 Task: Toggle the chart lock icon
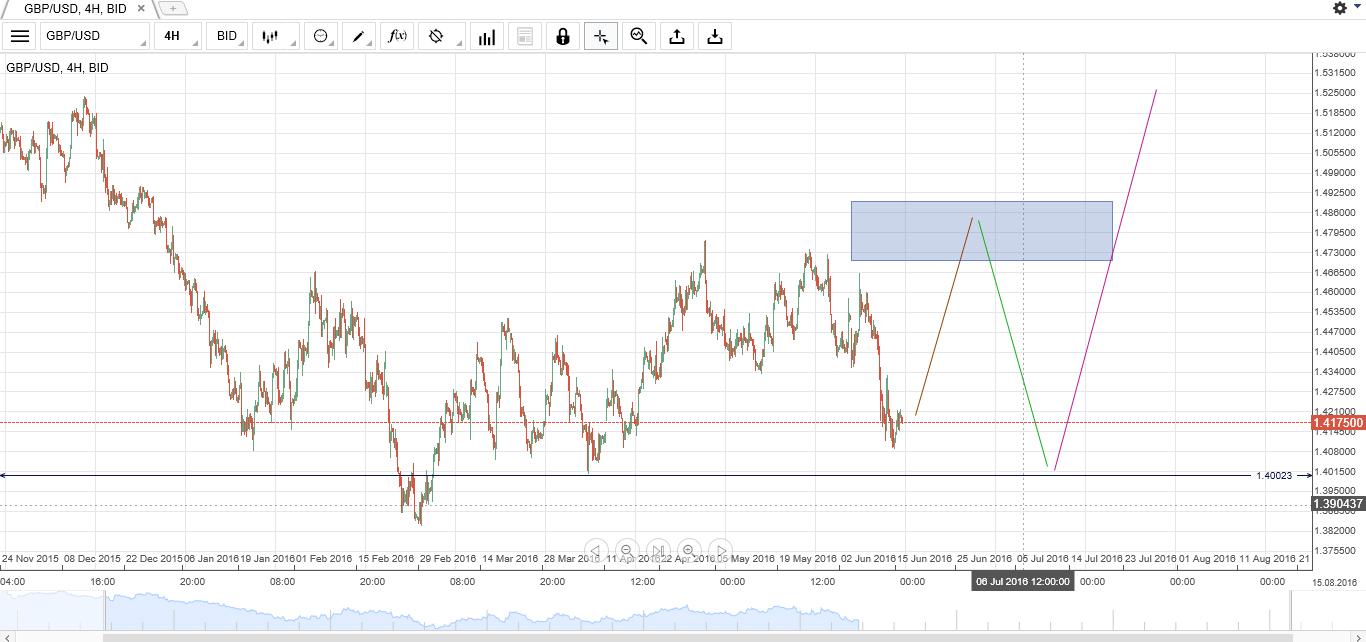click(x=563, y=37)
